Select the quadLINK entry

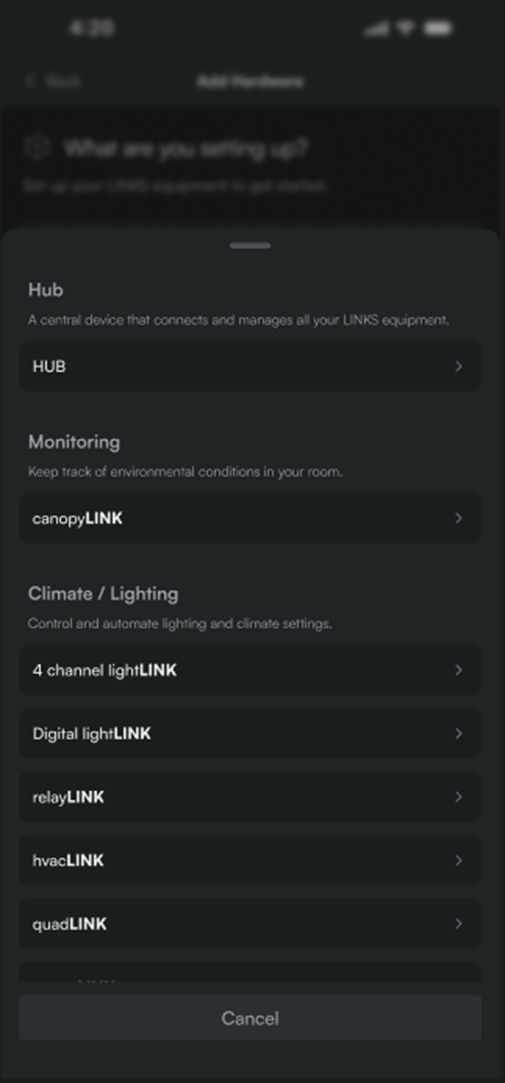[250, 924]
